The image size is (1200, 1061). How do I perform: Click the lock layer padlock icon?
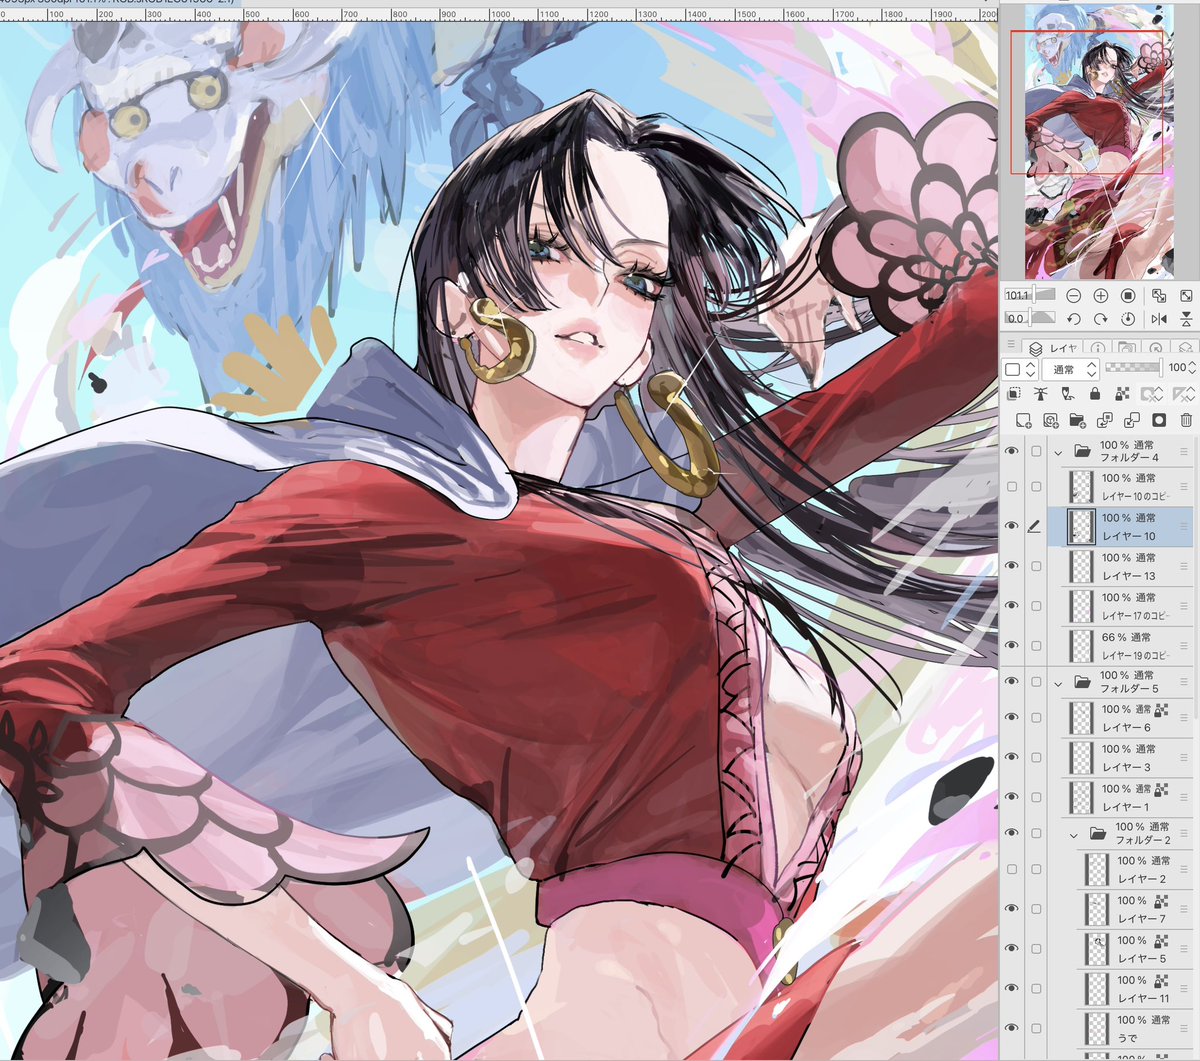pos(1094,394)
